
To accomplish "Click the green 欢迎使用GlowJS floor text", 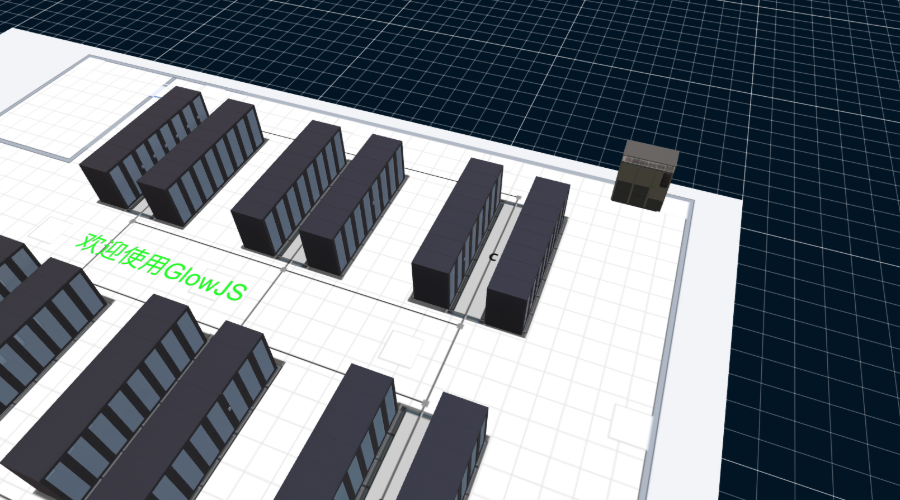I will pos(166,266).
